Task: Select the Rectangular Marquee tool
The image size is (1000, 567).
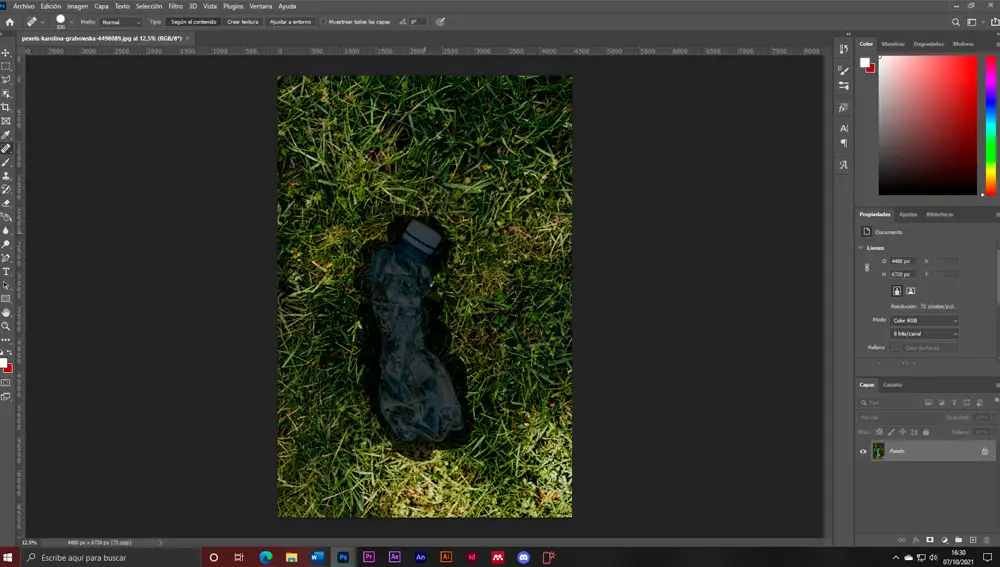Action: pos(6,66)
